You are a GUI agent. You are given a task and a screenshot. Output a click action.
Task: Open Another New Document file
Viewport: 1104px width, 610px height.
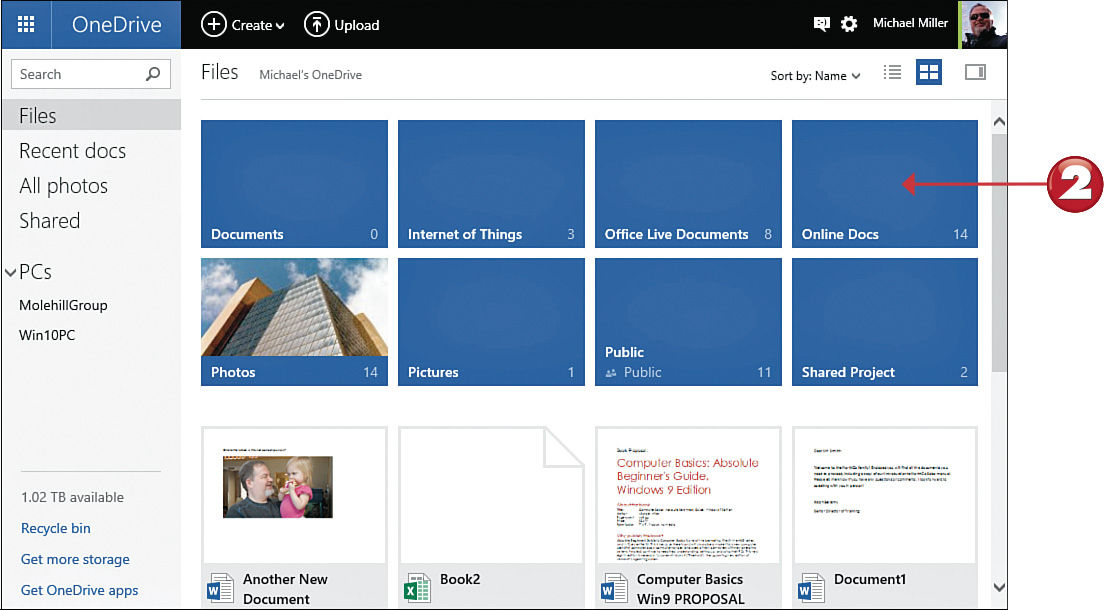coord(294,518)
